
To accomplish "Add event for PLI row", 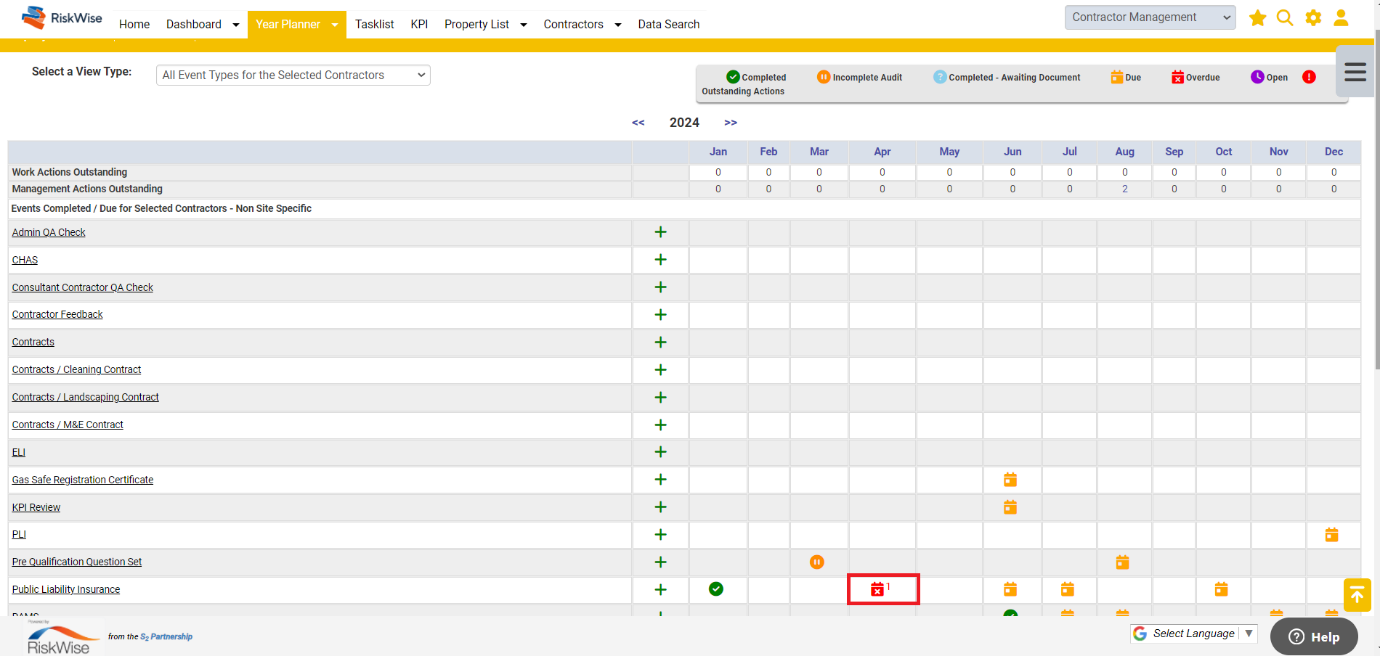I will point(660,535).
